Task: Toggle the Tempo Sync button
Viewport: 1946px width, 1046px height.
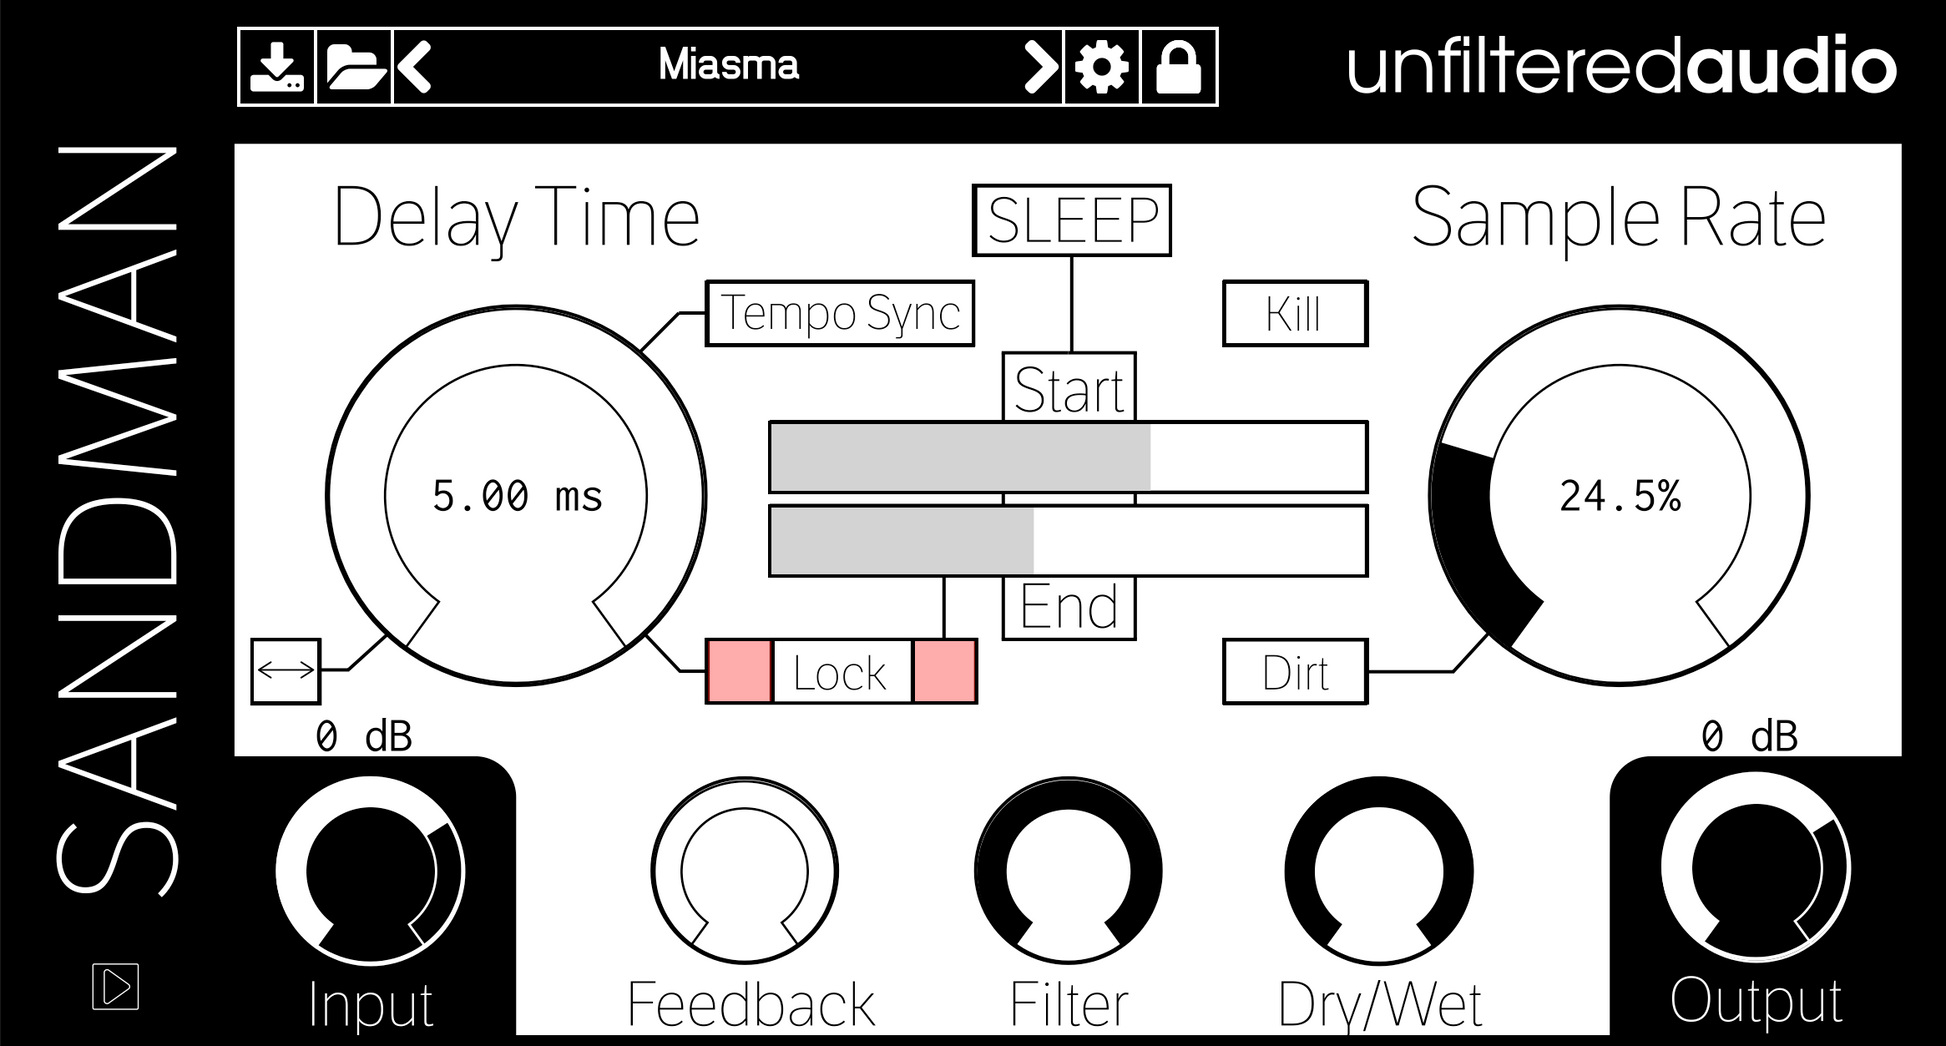Action: [840, 313]
